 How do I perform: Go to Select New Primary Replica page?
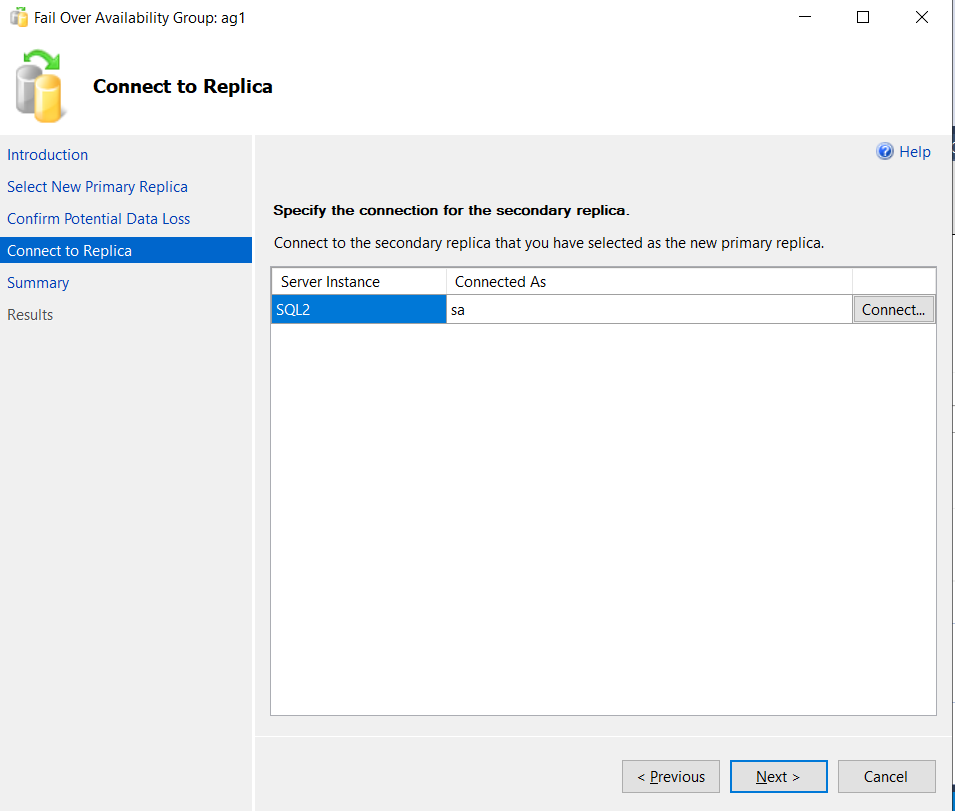97,187
